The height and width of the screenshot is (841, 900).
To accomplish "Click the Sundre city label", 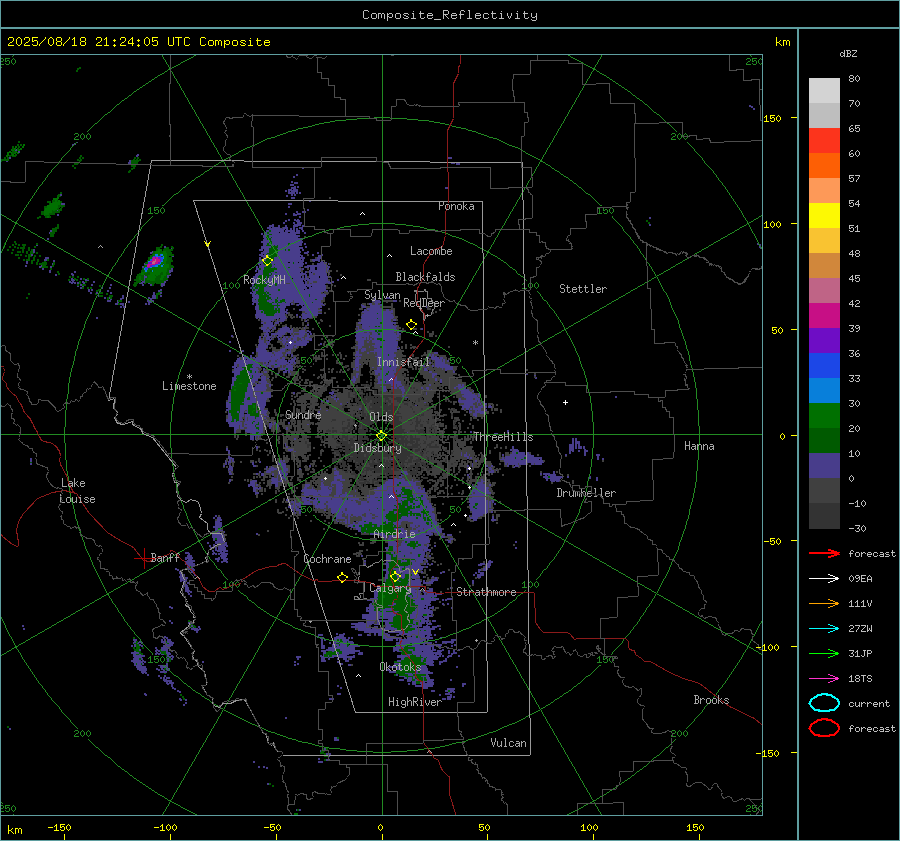I will 303,415.
